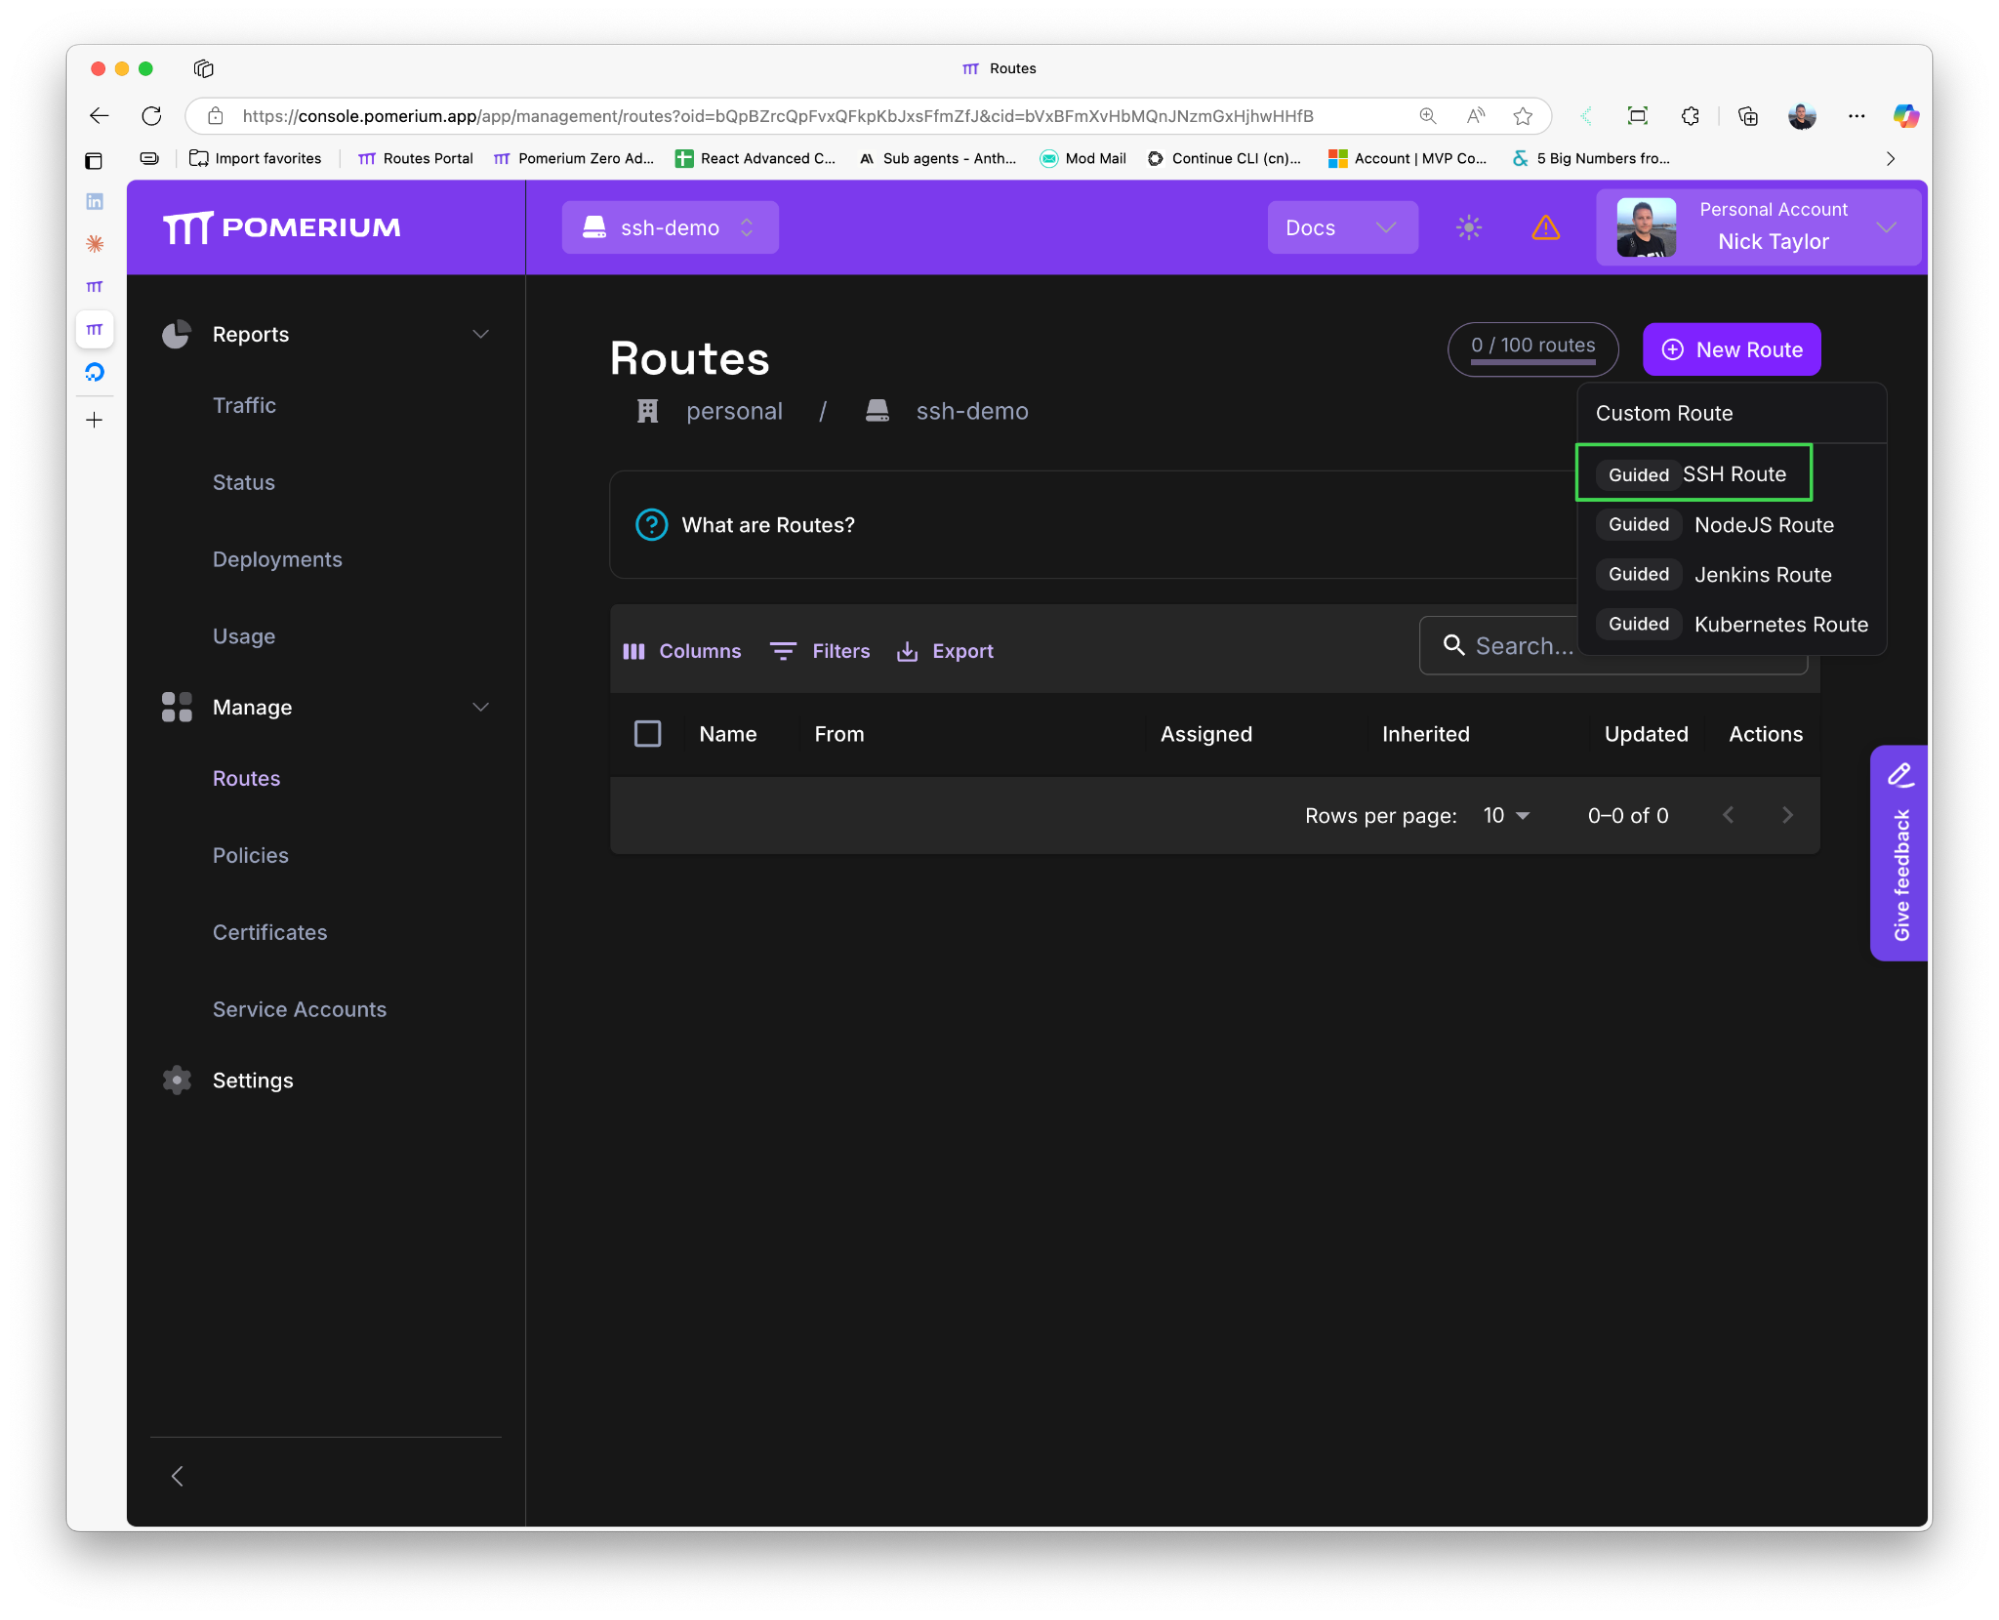Viewport: 1999px width, 1620px height.
Task: Select the checkbox in the table header
Action: click(647, 733)
